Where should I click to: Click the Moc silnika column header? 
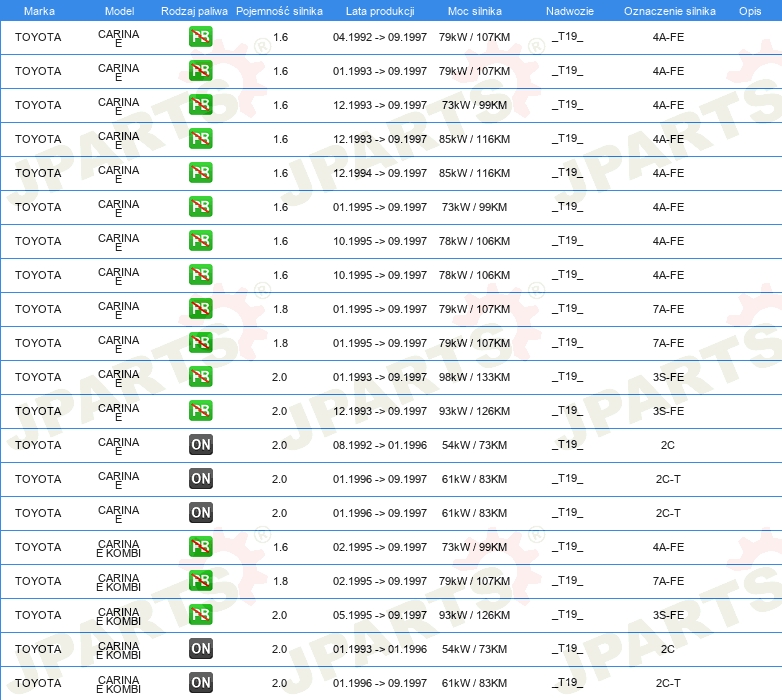point(475,11)
